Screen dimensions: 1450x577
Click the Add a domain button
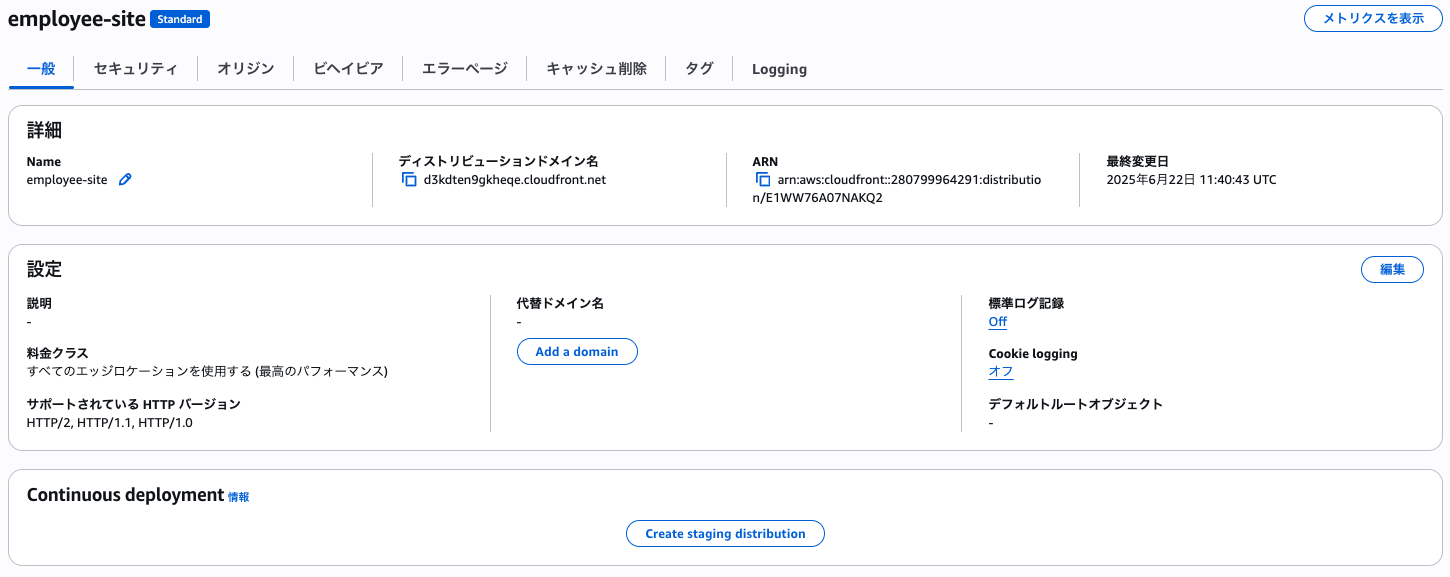click(577, 351)
